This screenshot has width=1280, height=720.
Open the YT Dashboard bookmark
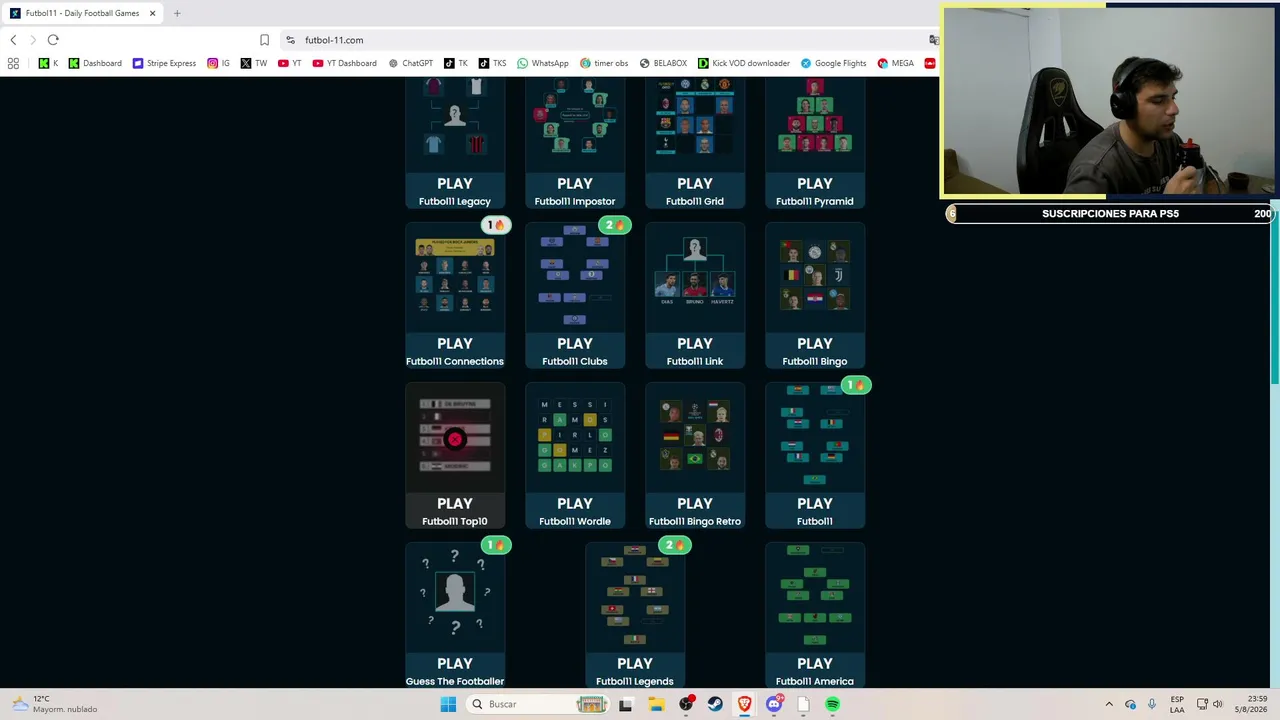click(x=345, y=63)
